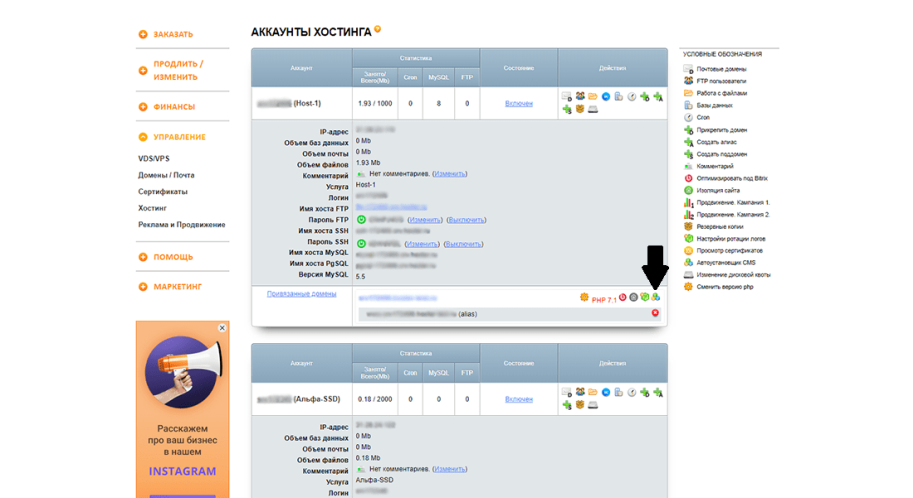Attach a domain to Host-1 account
The width and height of the screenshot is (913, 498).
645,97
